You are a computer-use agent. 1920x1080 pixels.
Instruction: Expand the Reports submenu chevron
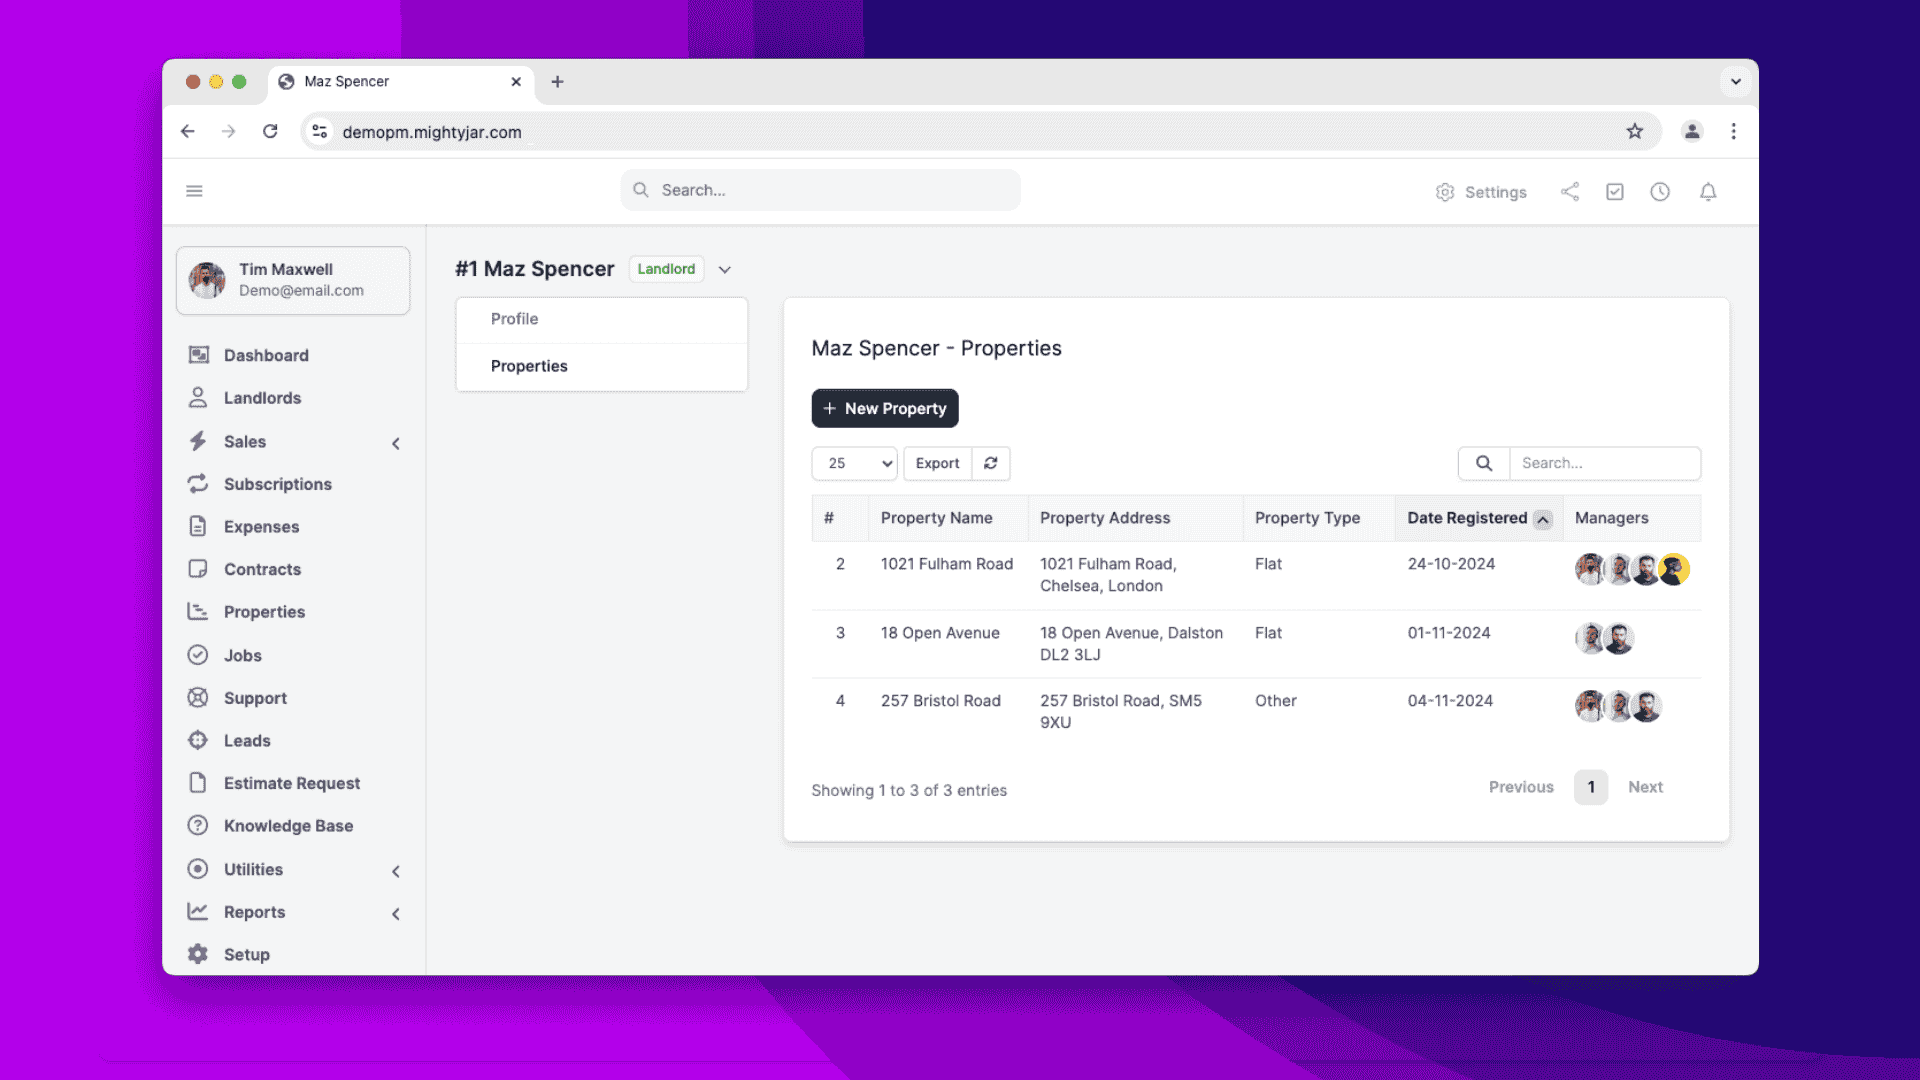coord(396,914)
